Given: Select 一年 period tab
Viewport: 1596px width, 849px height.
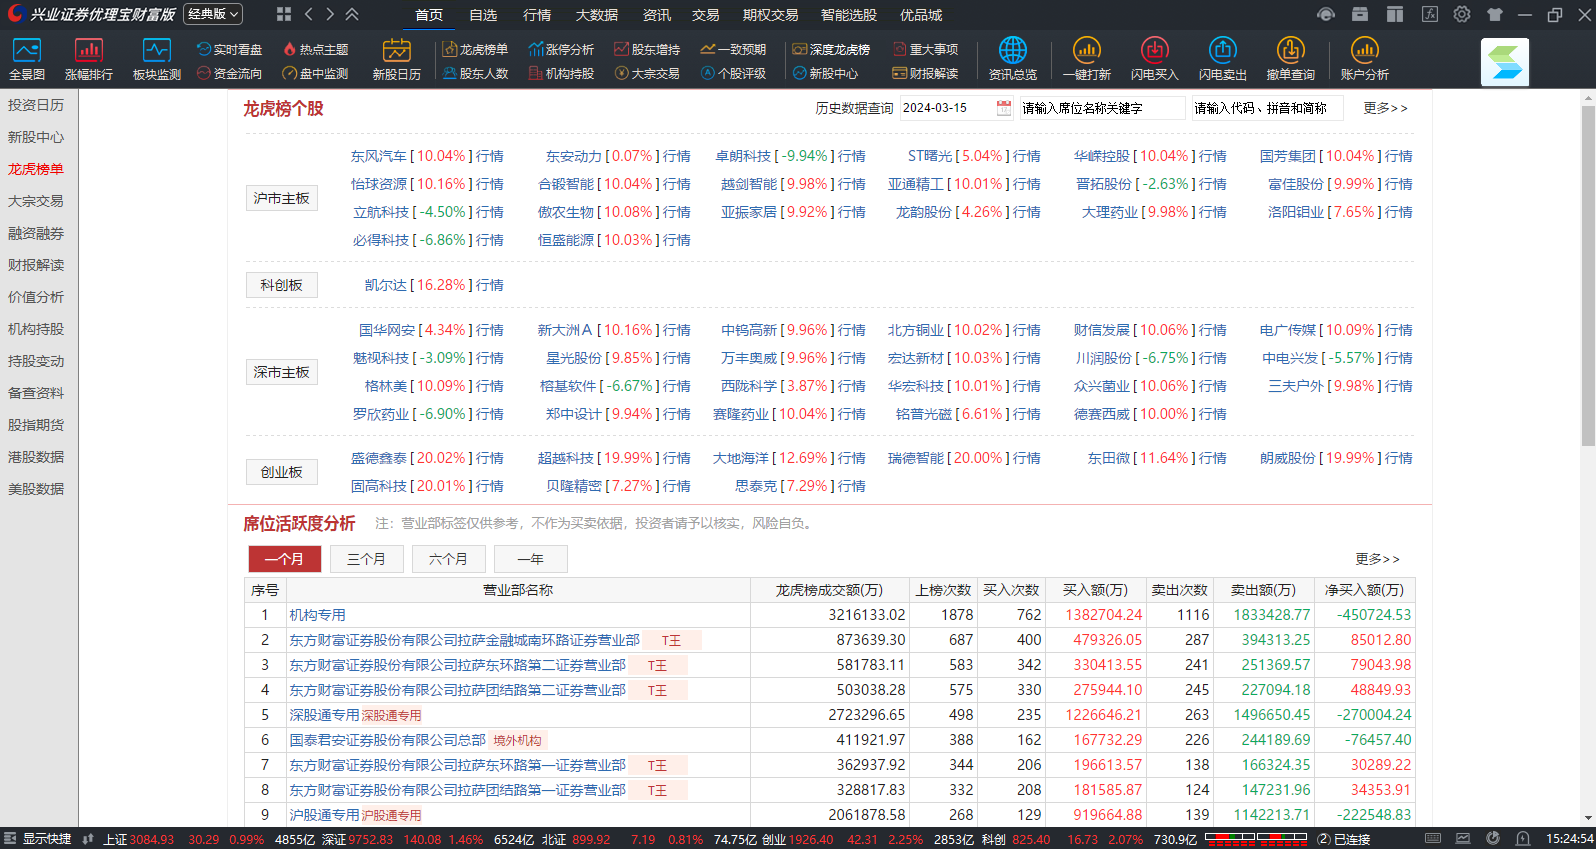Looking at the screenshot, I should [x=530, y=559].
